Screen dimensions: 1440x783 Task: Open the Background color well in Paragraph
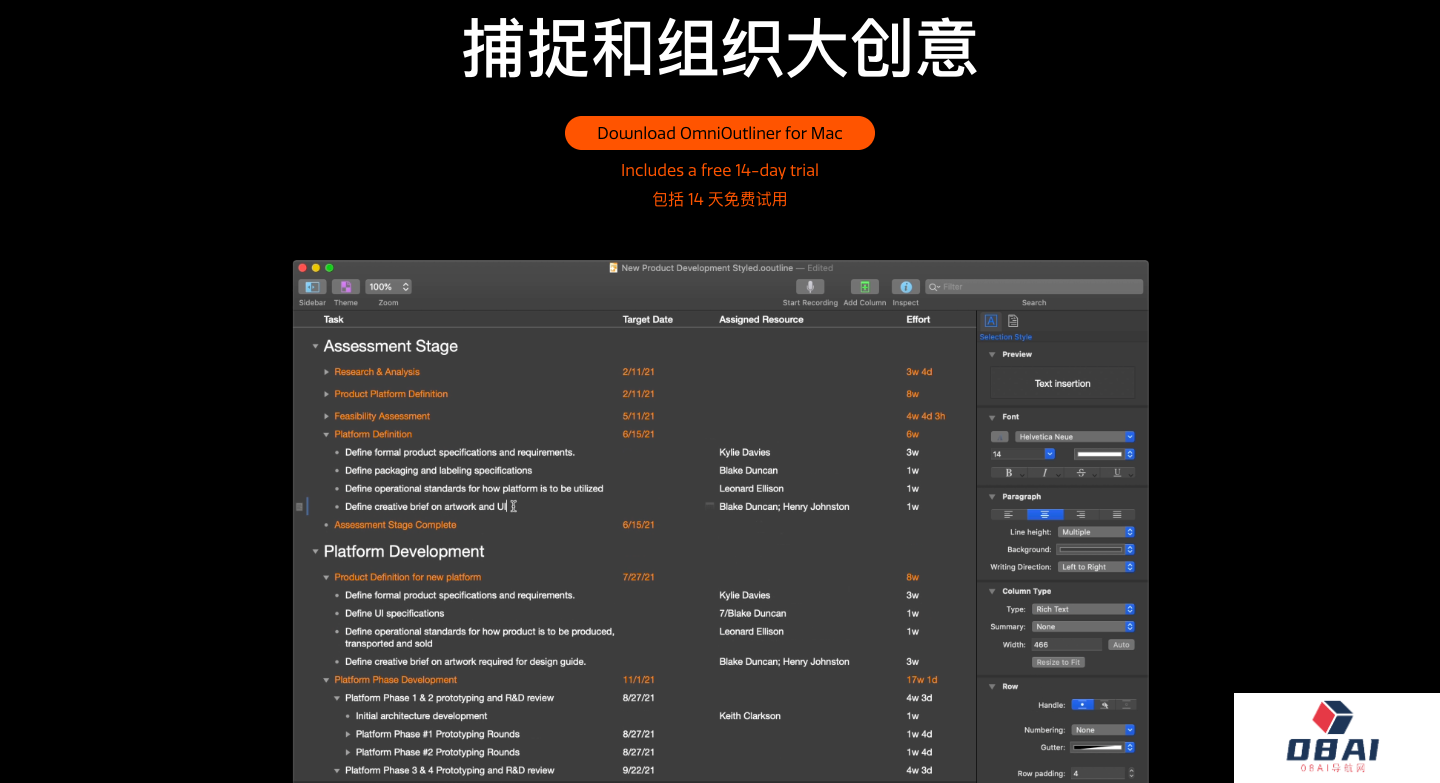[1090, 549]
